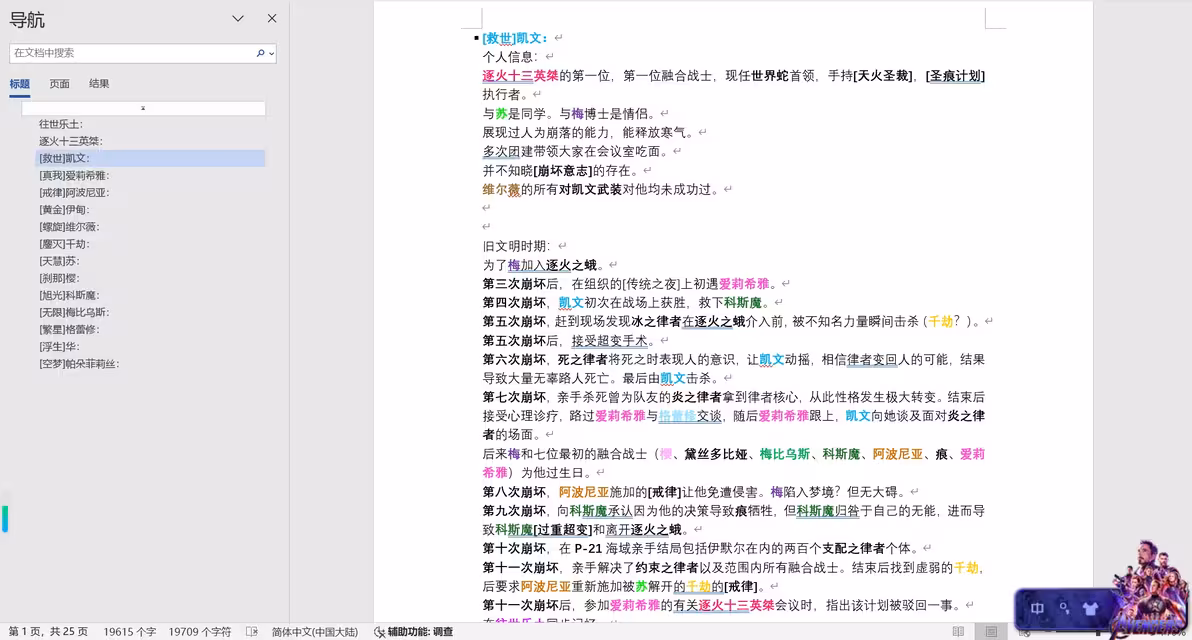
Task: Close the 导航 navigation pane
Action: pyautogui.click(x=272, y=19)
